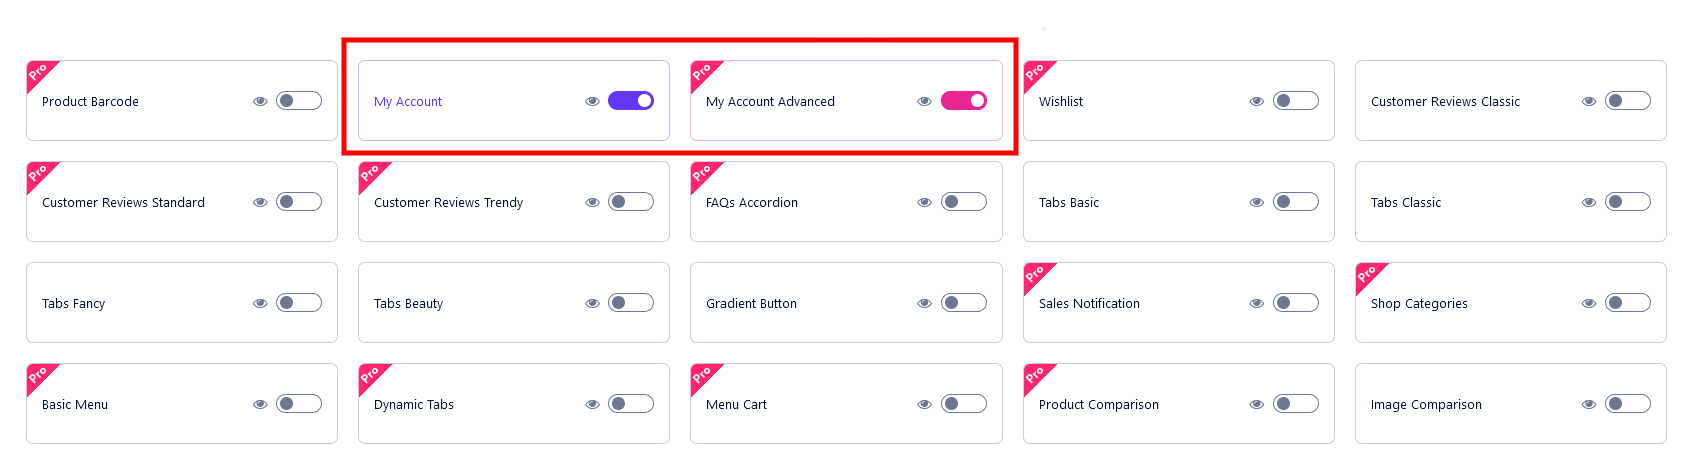Click the Dynamic Tabs widget name

(x=414, y=405)
